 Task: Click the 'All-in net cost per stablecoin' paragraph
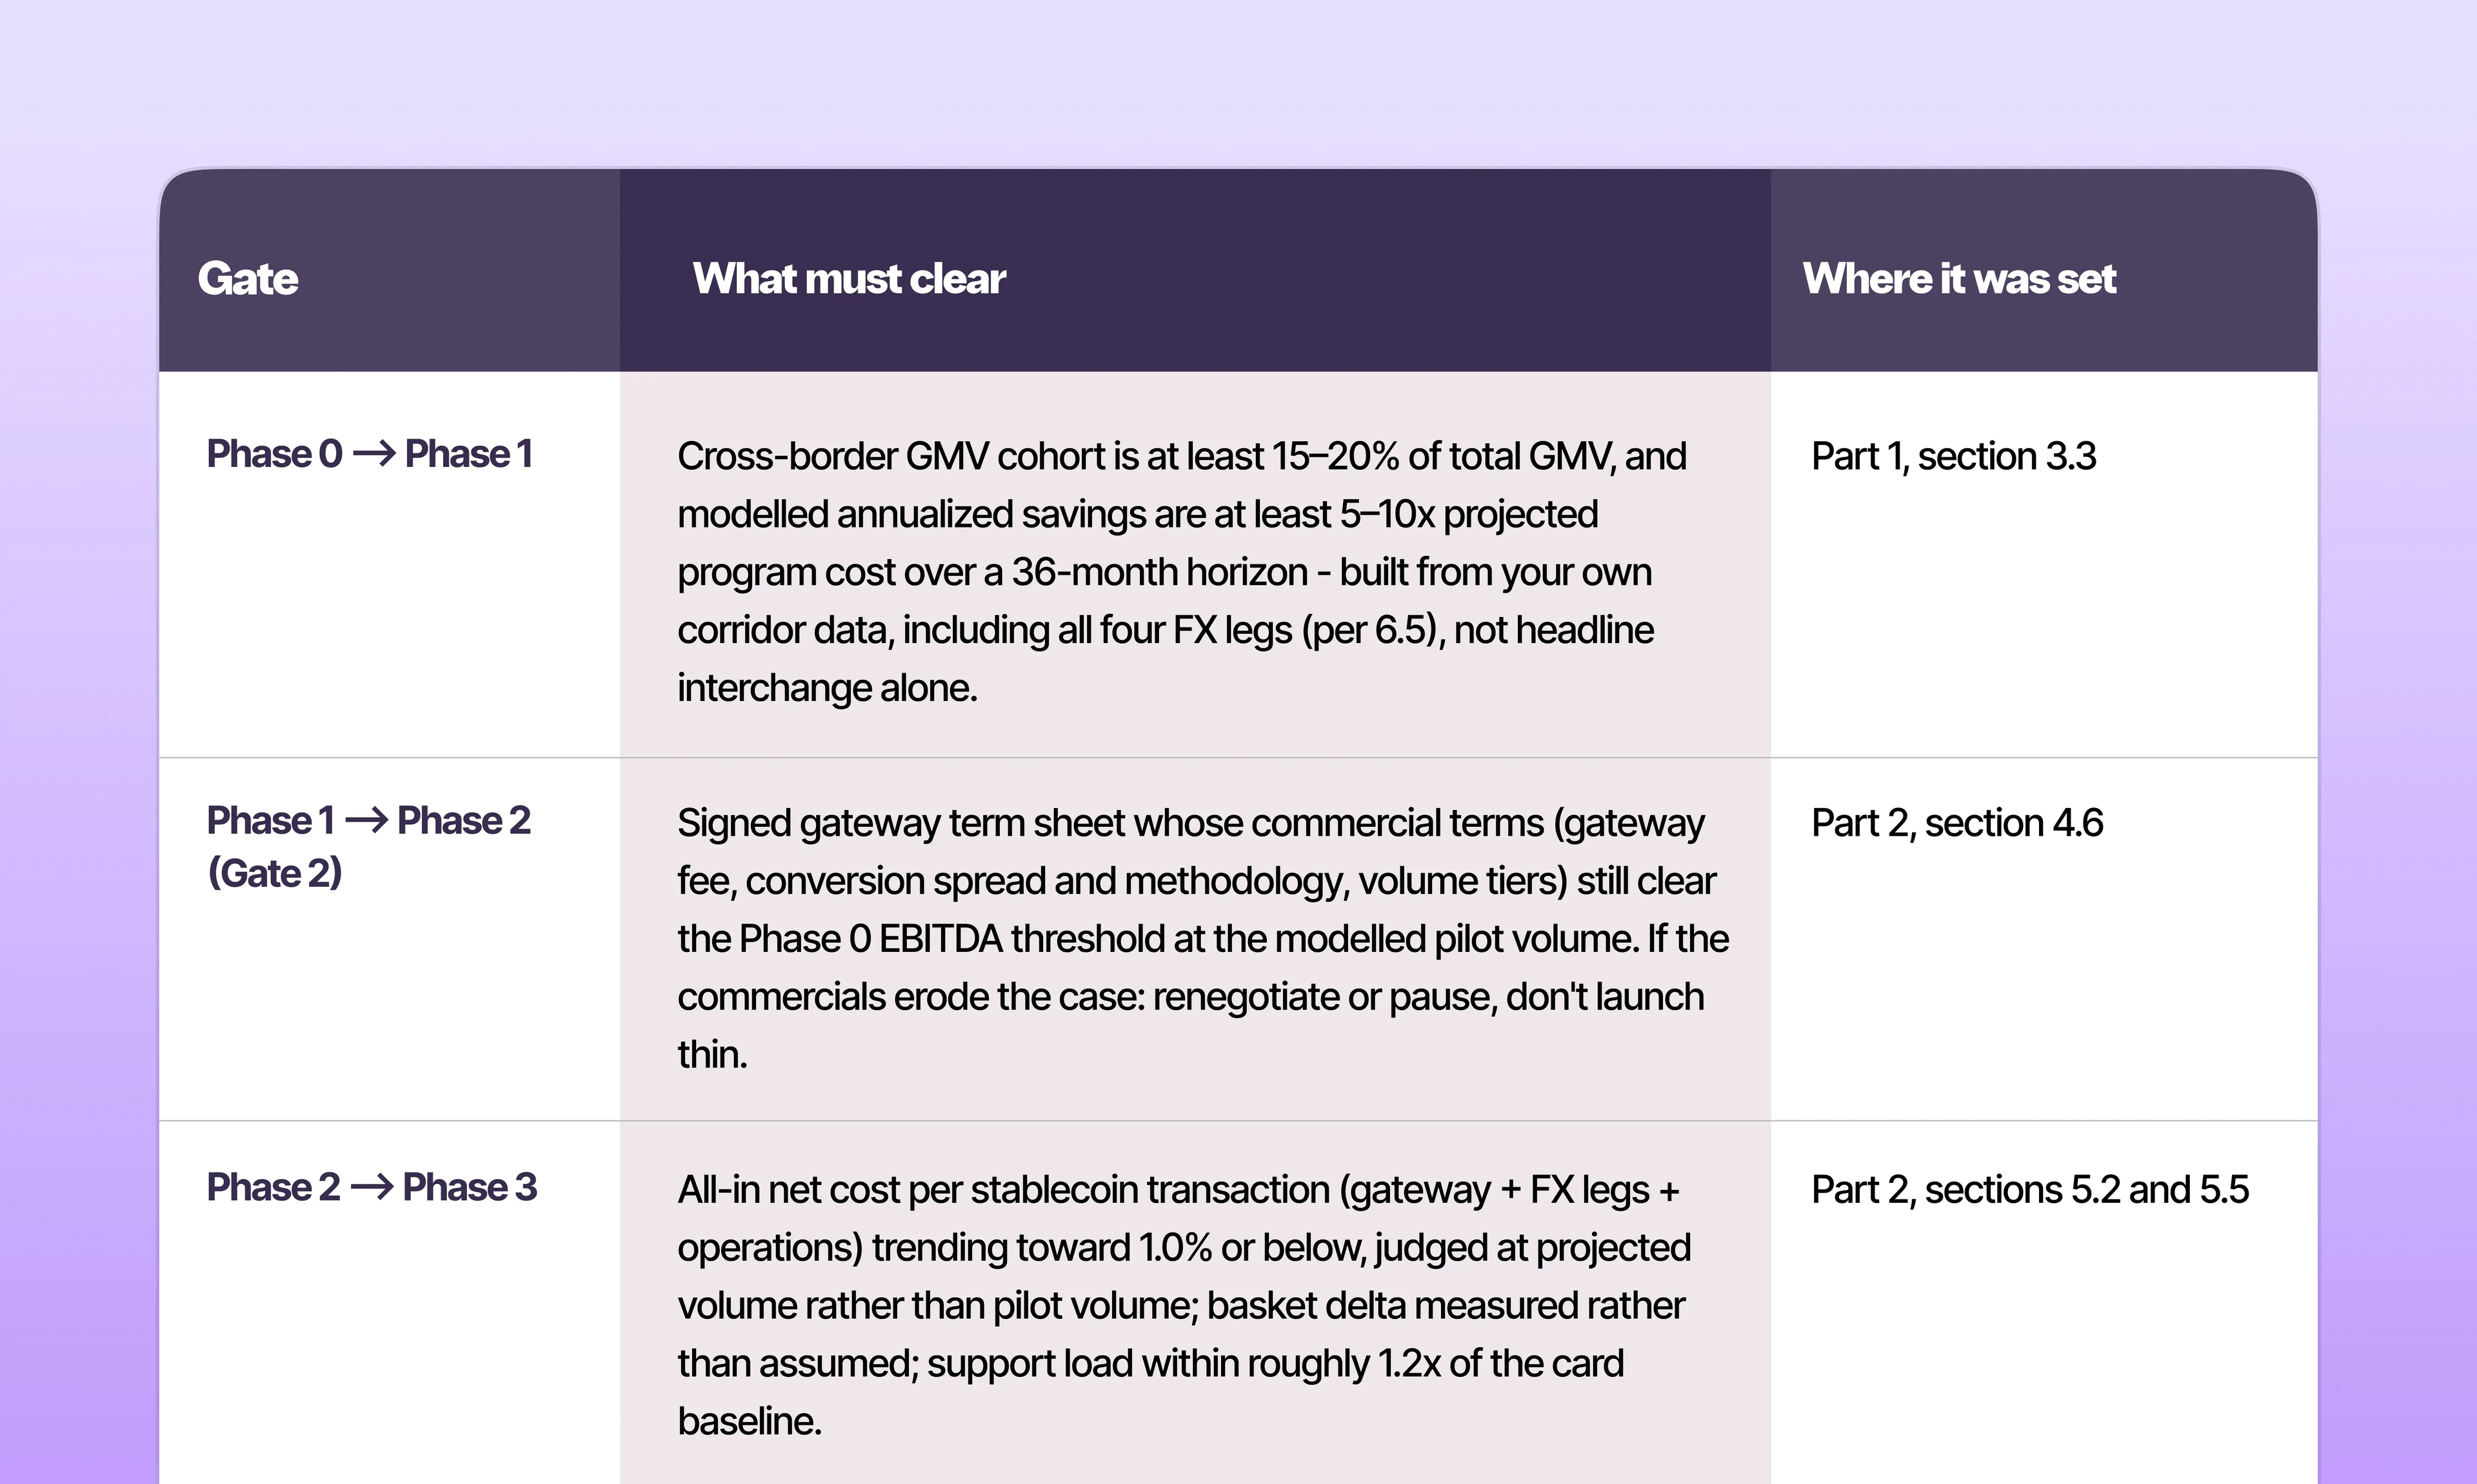(1184, 1306)
